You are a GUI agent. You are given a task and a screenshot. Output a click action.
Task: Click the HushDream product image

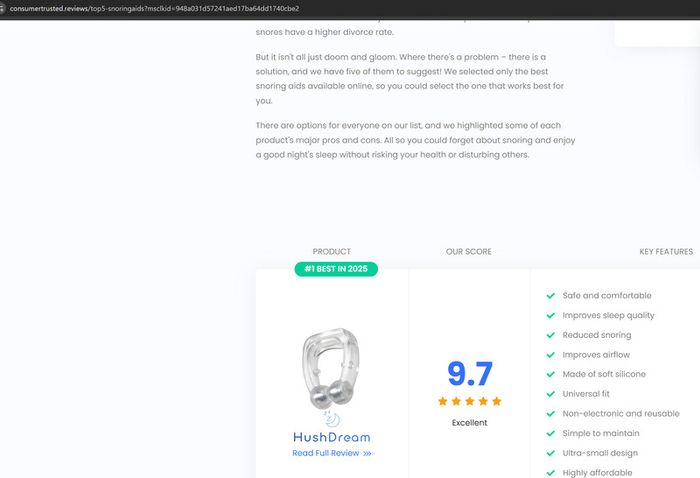click(331, 368)
